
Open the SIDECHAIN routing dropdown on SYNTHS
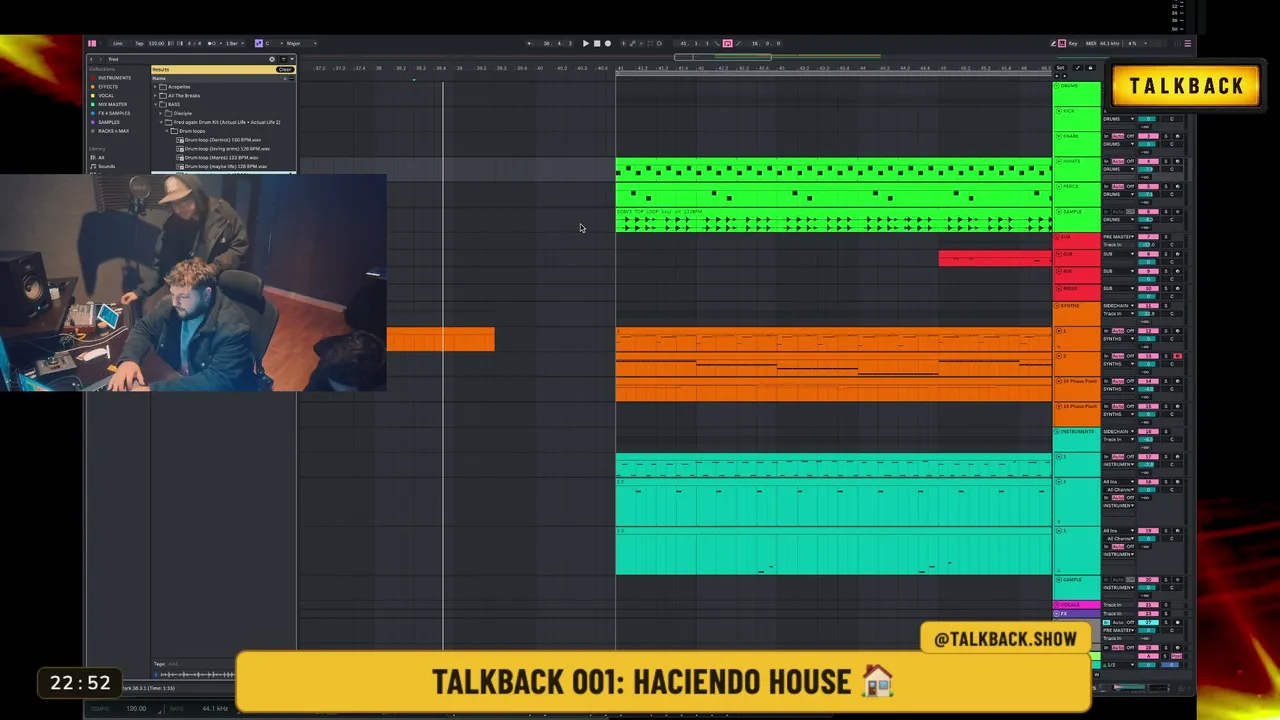pyautogui.click(x=1119, y=306)
